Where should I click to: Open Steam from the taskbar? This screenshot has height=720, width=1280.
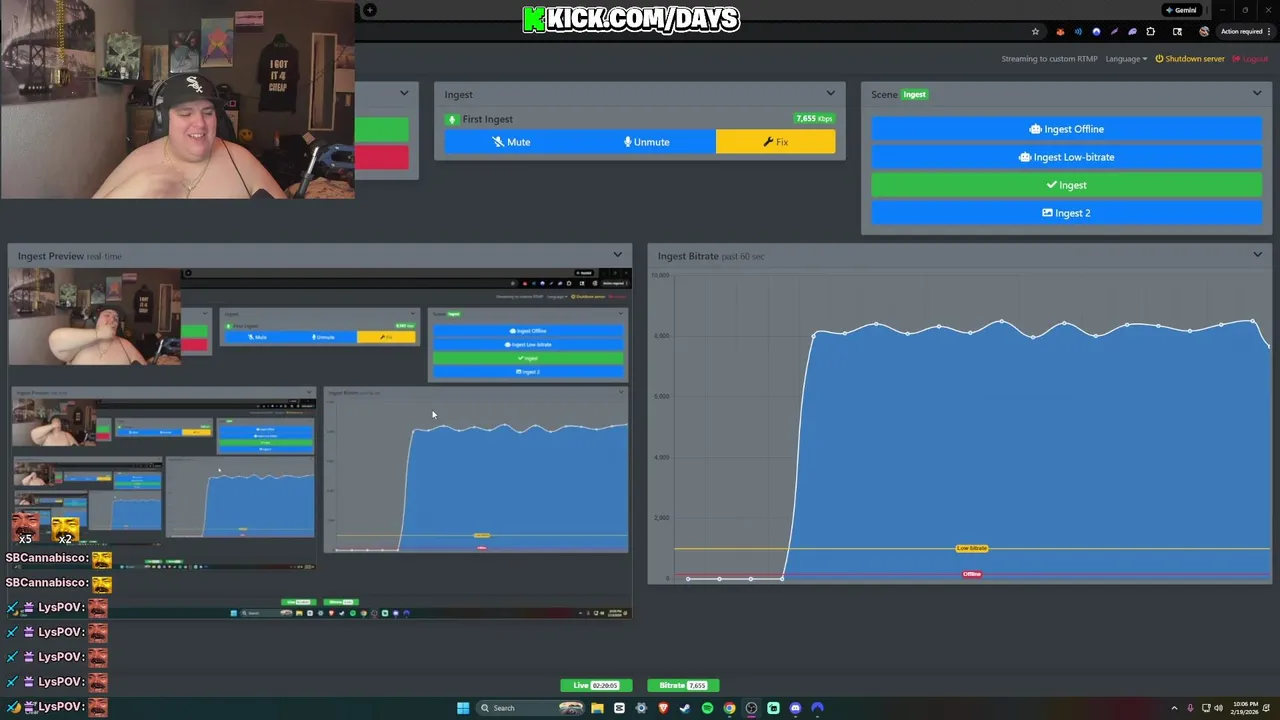(x=685, y=708)
